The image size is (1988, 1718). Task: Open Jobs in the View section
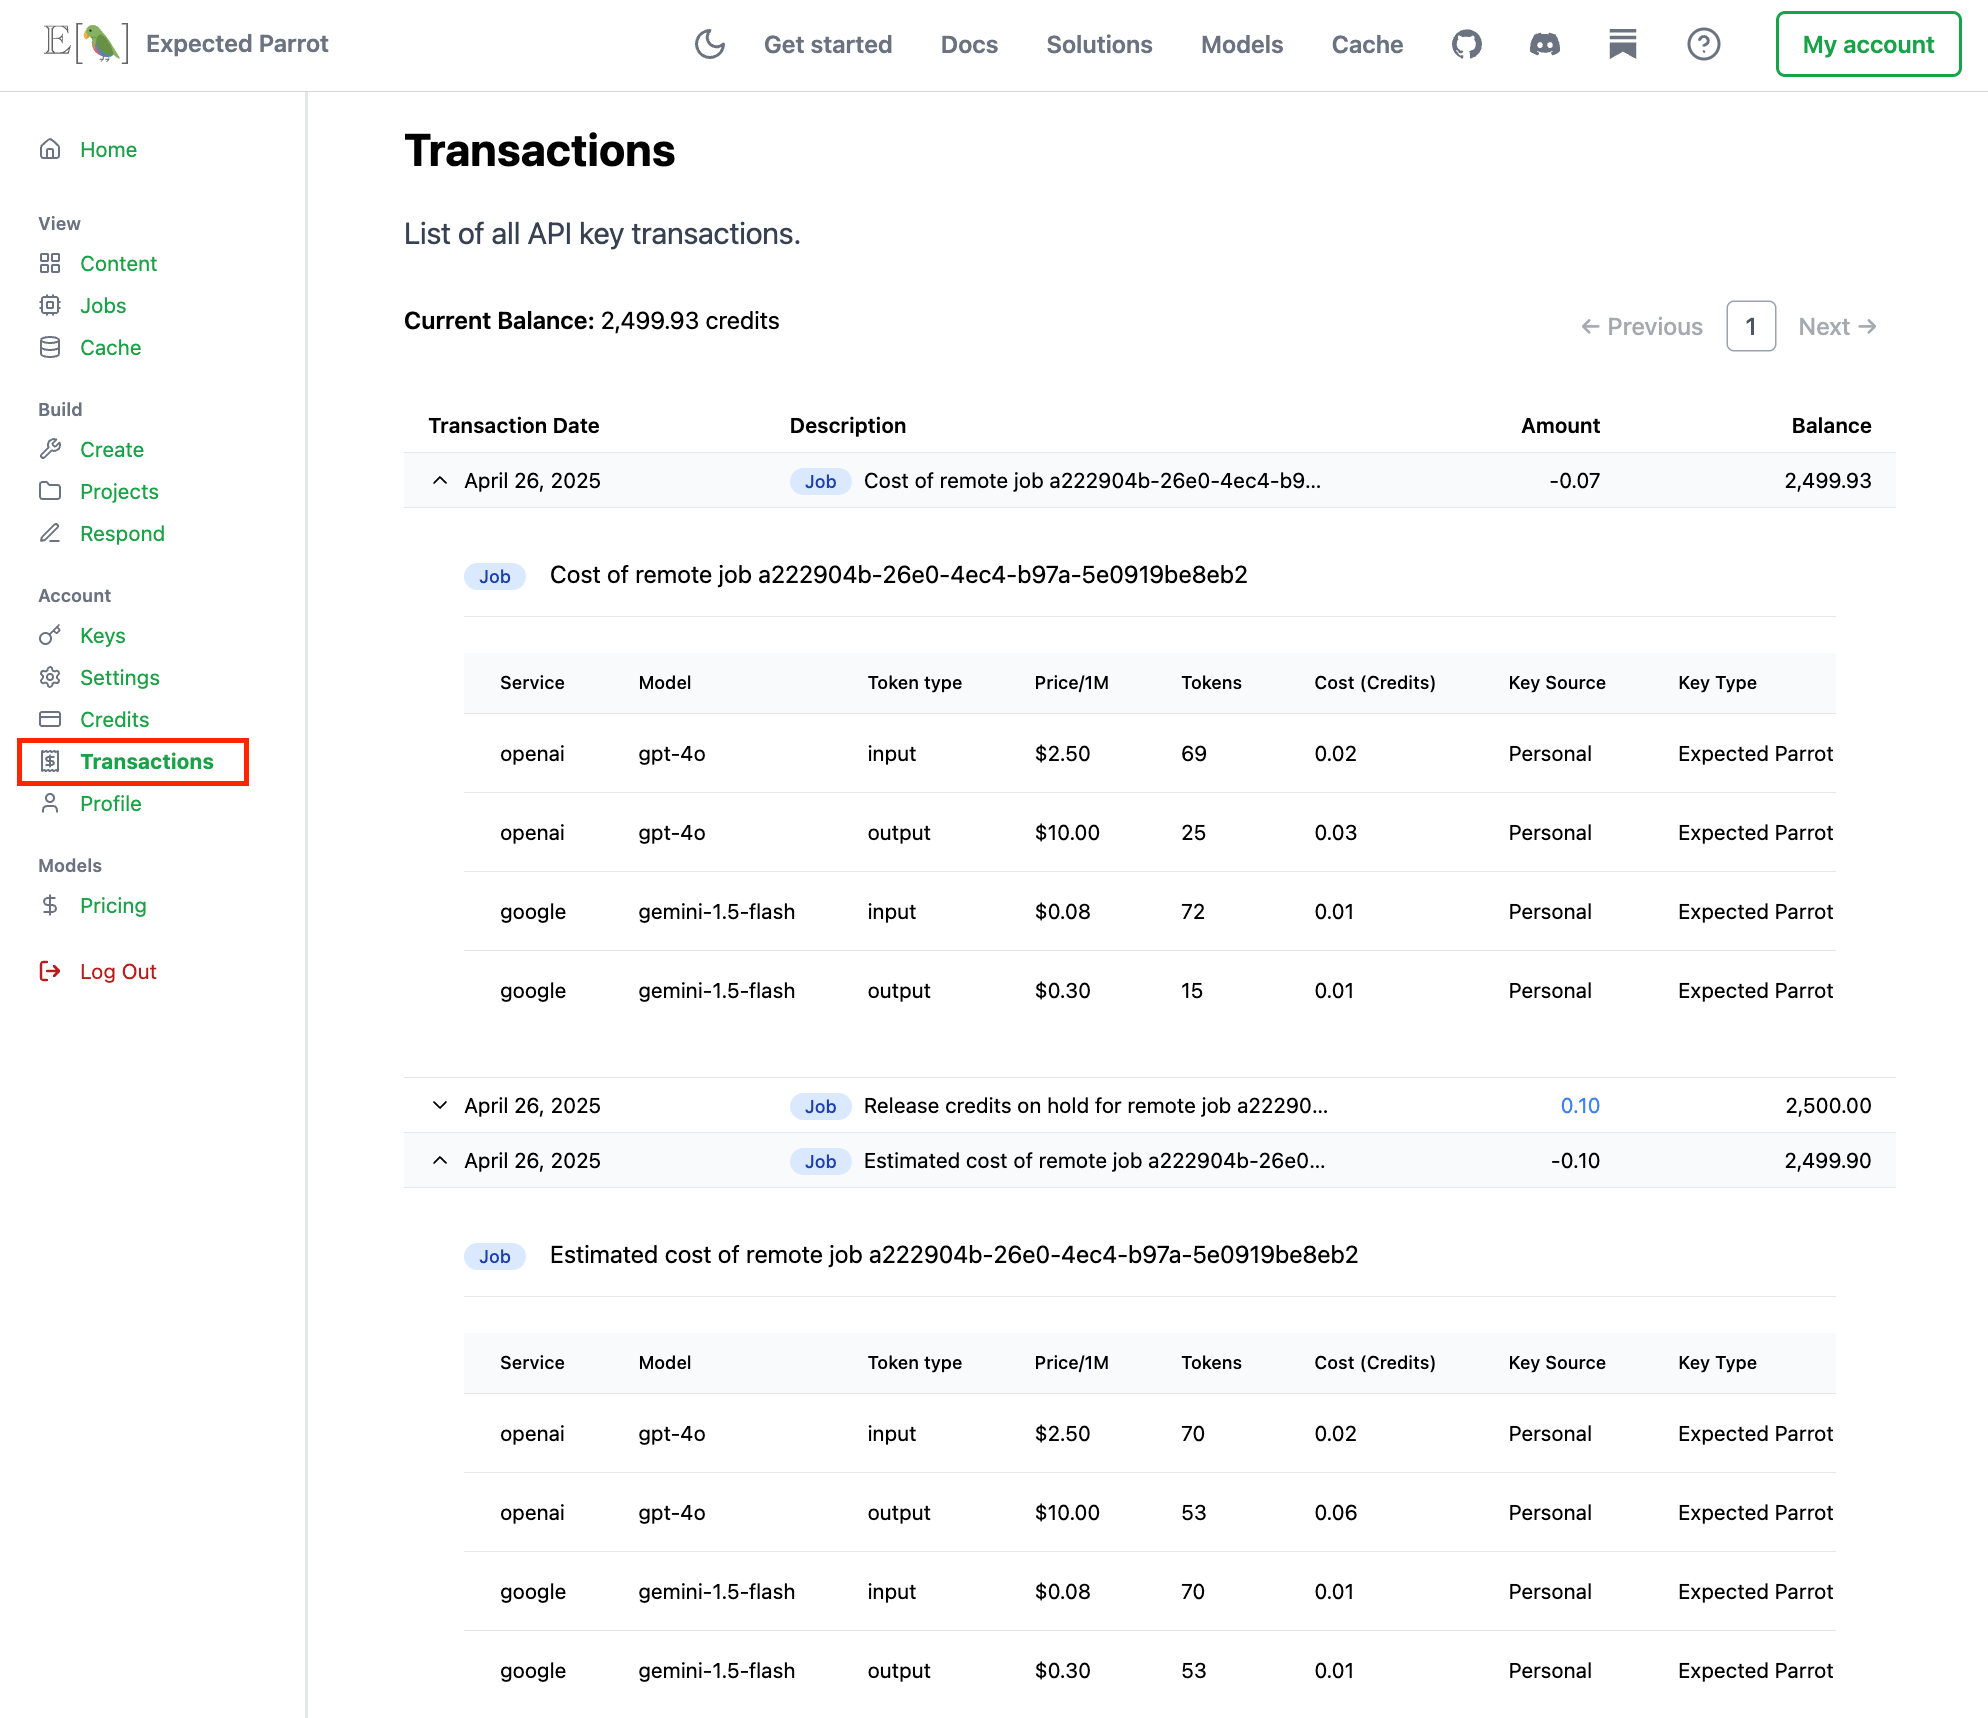coord(103,306)
